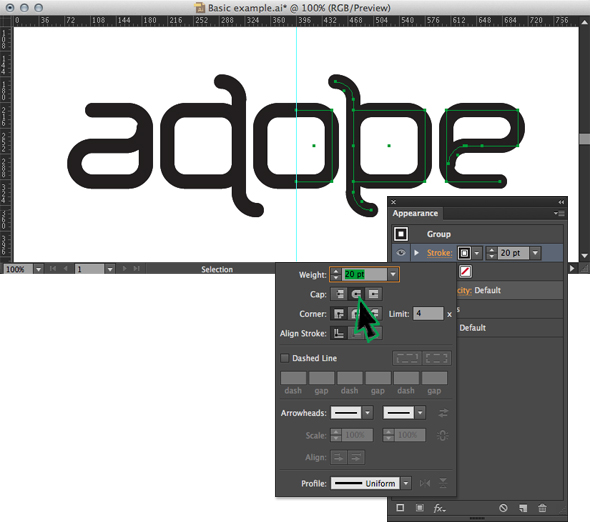Click the Opacity link in Appearance panel

(464, 290)
